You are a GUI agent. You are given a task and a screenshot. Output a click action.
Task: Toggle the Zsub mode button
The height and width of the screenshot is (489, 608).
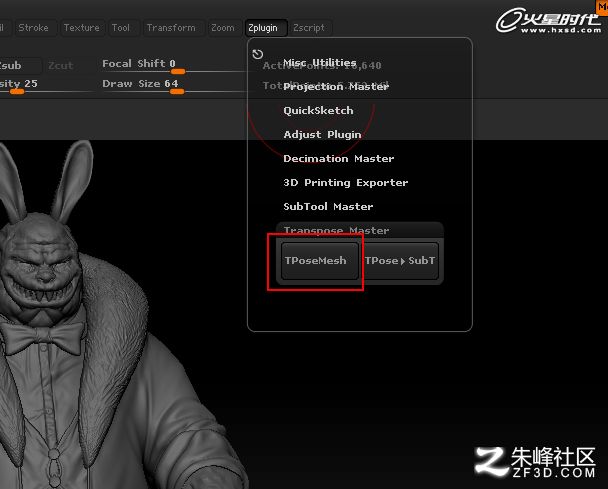coord(20,65)
